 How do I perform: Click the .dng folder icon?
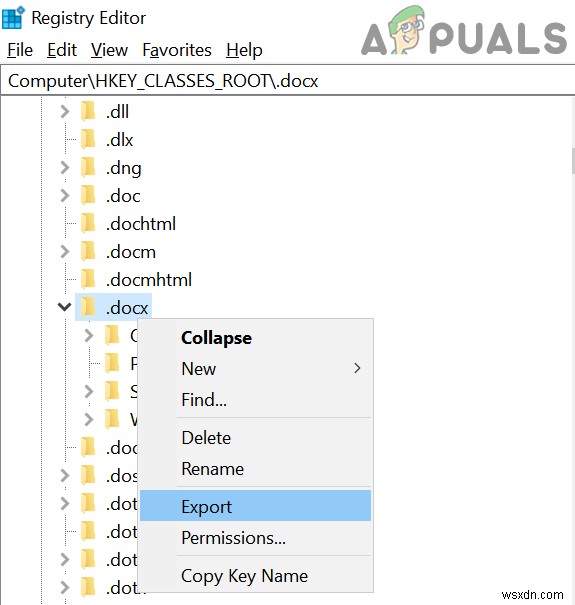[x=88, y=167]
